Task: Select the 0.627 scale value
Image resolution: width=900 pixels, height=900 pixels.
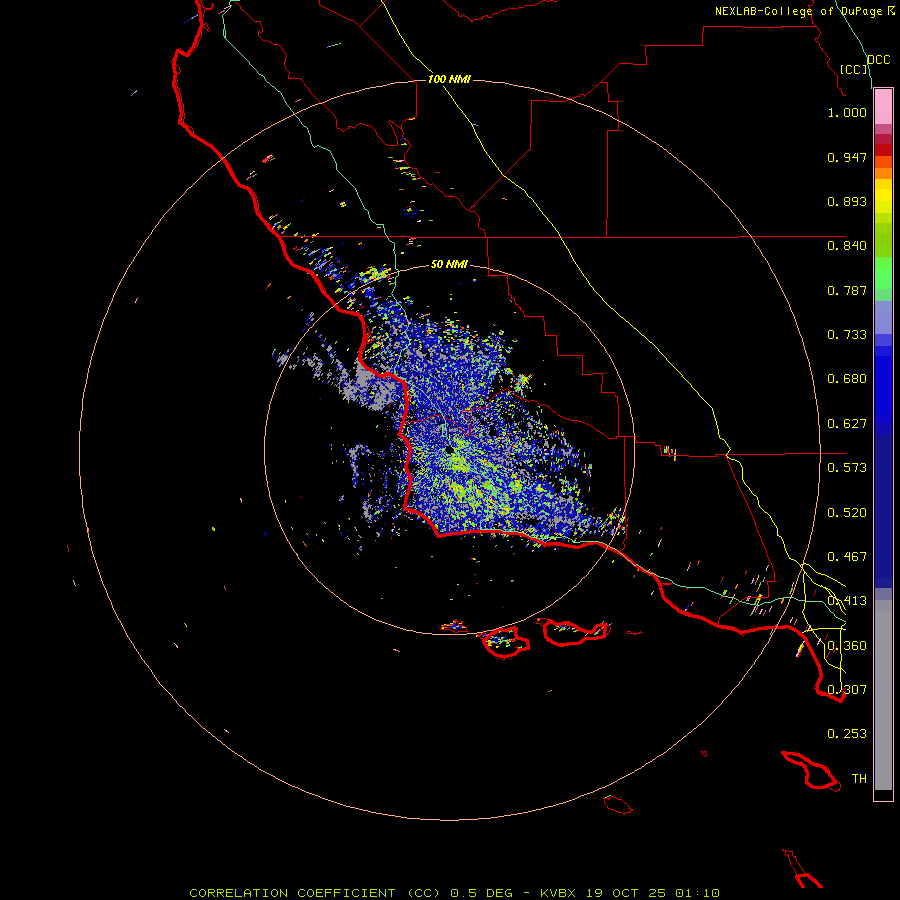Action: tap(847, 424)
